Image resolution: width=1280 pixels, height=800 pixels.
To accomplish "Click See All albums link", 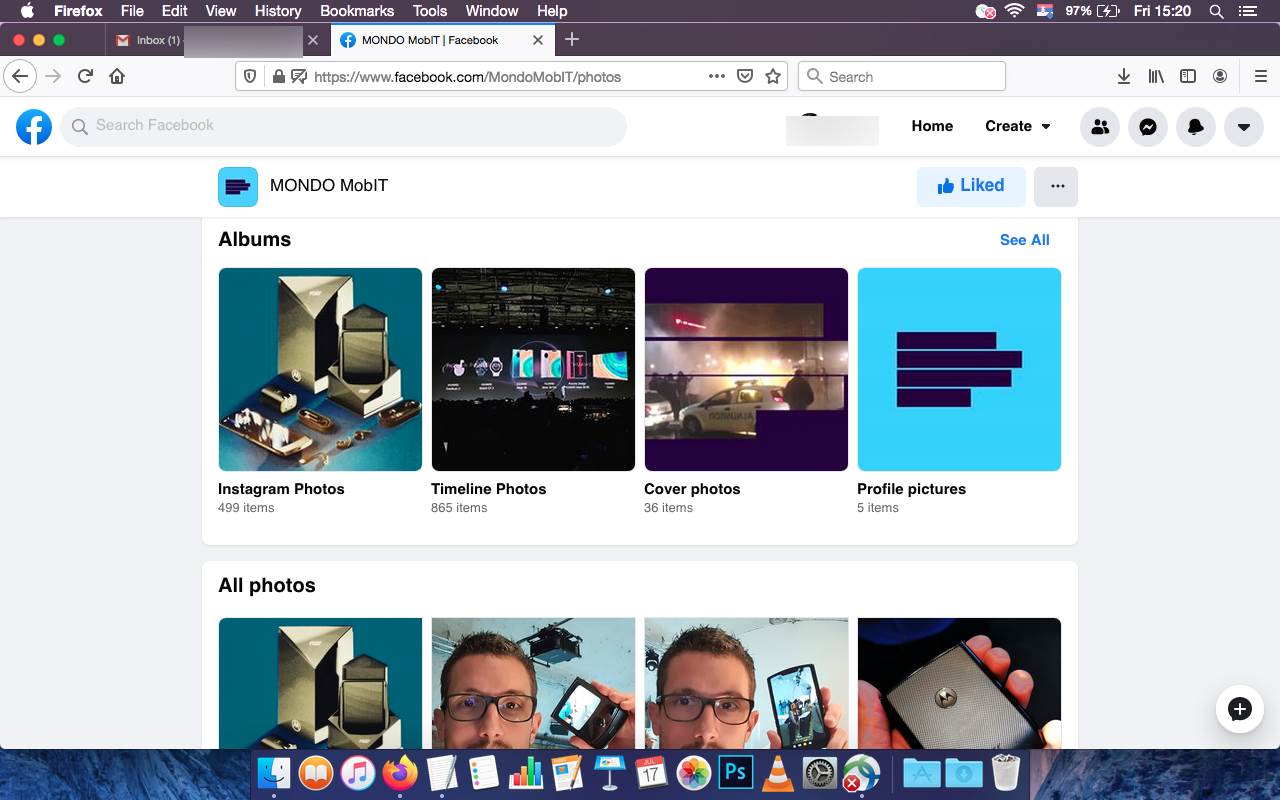I will pyautogui.click(x=1024, y=240).
